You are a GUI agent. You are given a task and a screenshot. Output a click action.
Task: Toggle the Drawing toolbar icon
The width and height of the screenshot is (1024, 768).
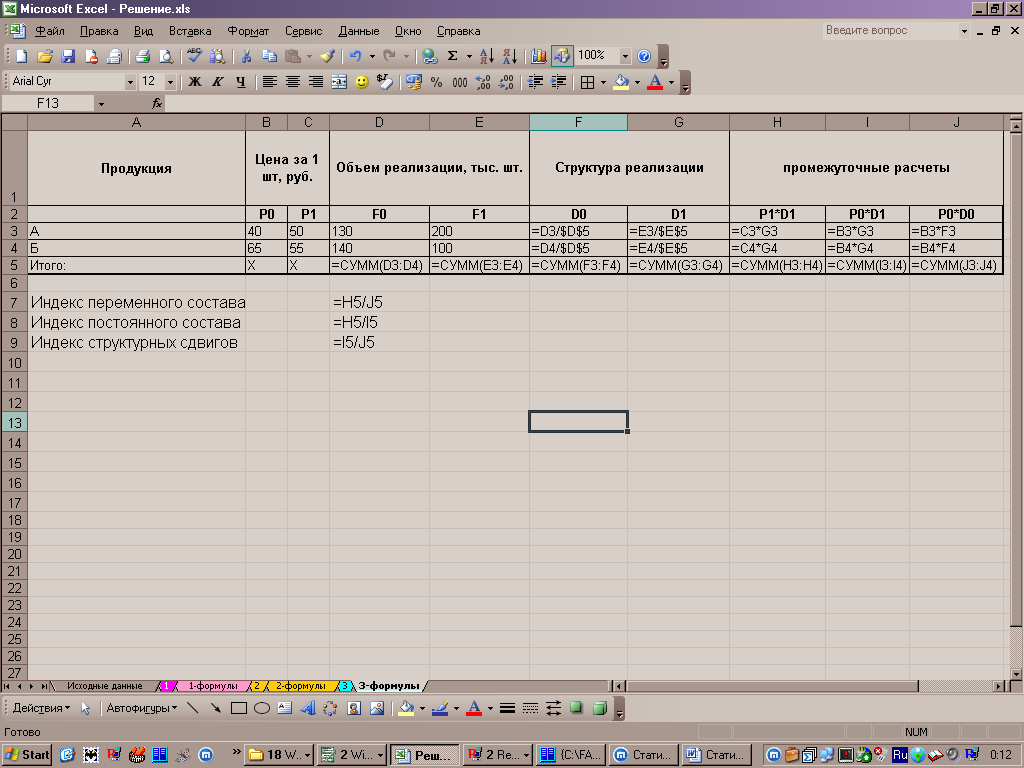[562, 56]
